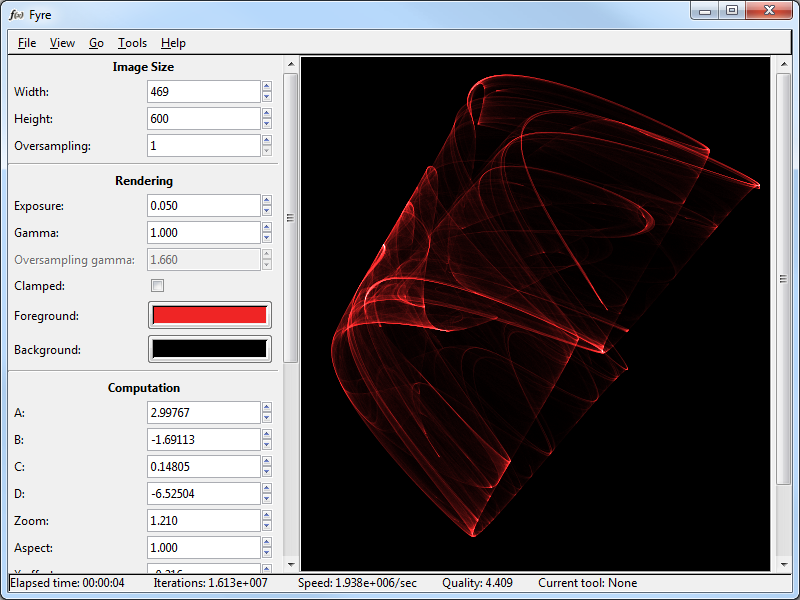Open the File menu
800x600 pixels.
pyautogui.click(x=27, y=43)
